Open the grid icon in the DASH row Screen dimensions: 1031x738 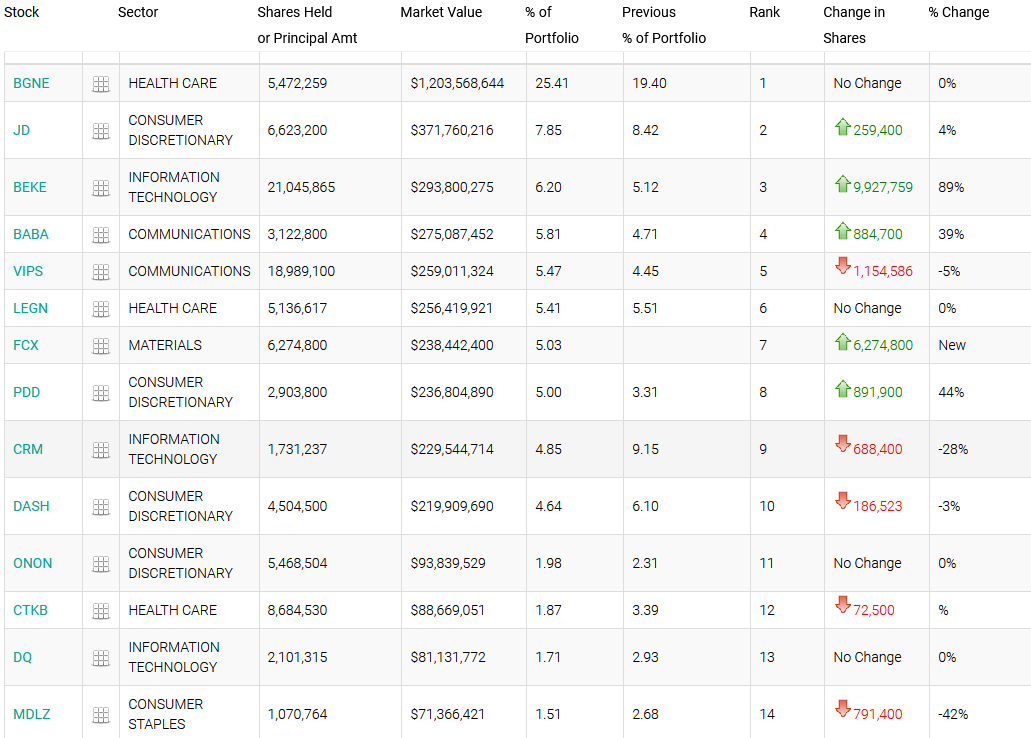pyautogui.click(x=101, y=506)
